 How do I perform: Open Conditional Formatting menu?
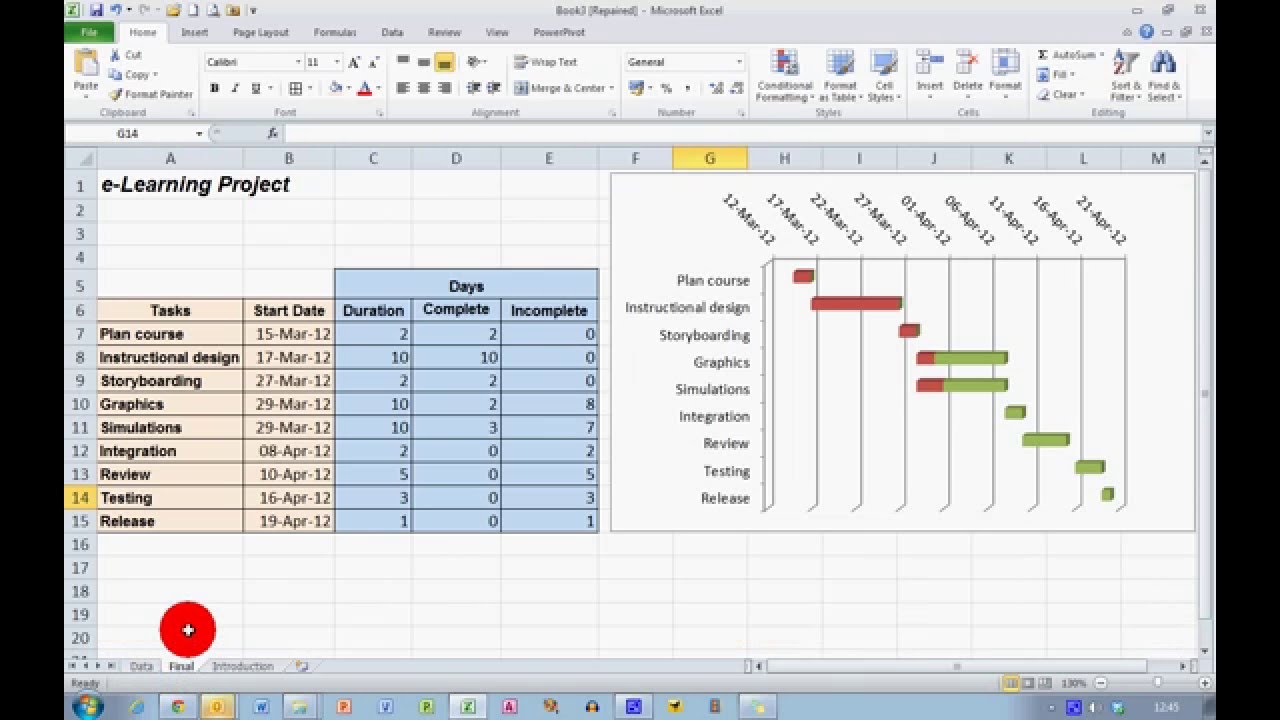click(784, 76)
